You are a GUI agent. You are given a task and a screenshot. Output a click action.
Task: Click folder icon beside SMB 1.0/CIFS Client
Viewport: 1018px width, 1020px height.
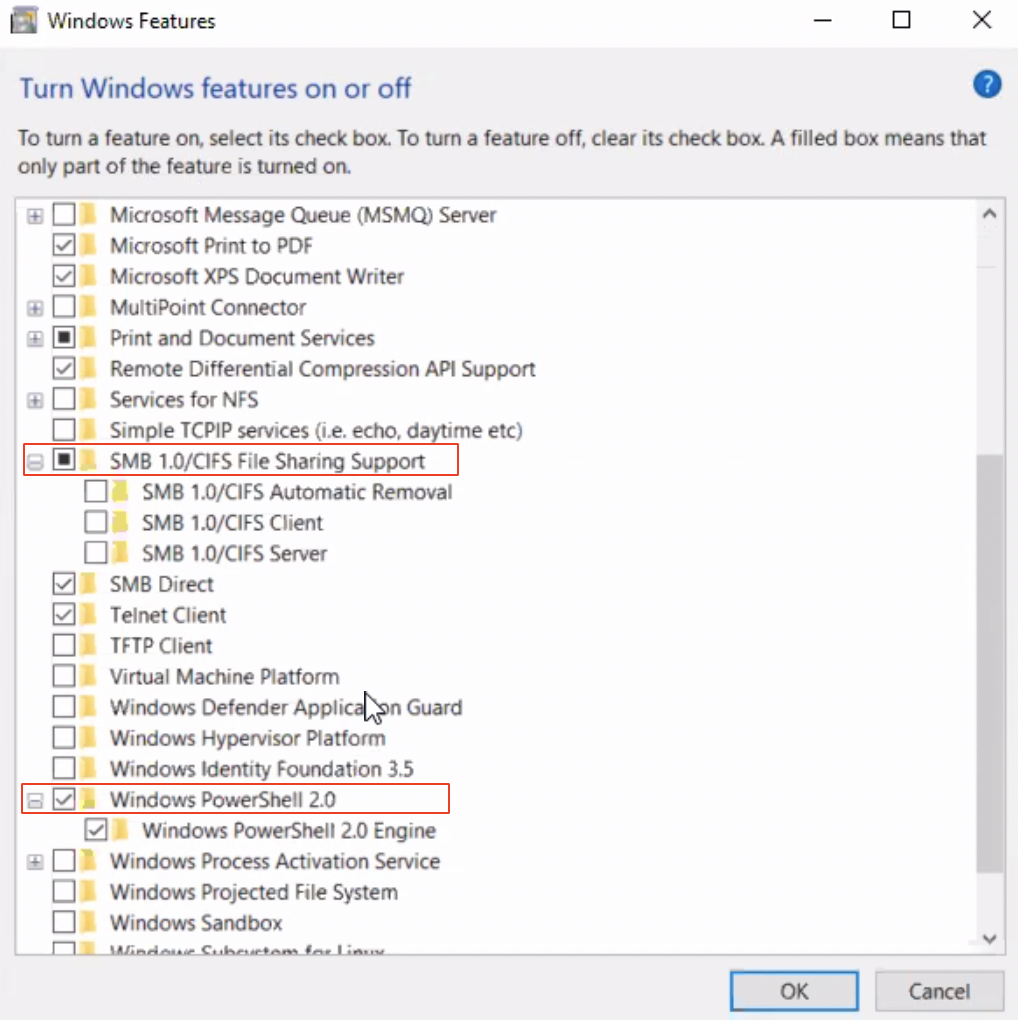tap(120, 522)
